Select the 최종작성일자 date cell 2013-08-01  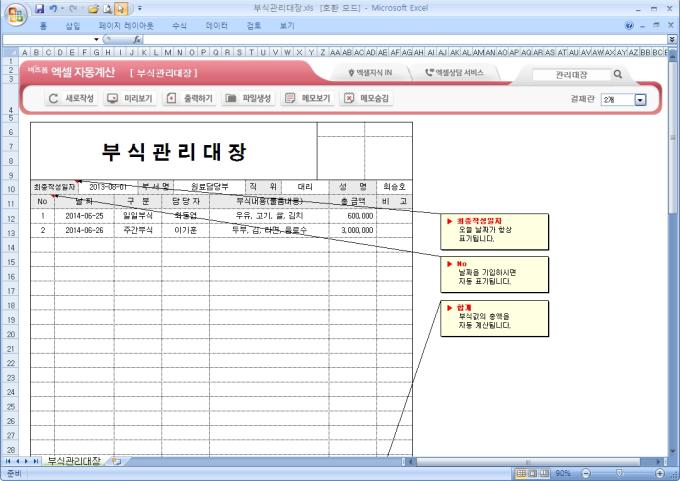[x=108, y=187]
